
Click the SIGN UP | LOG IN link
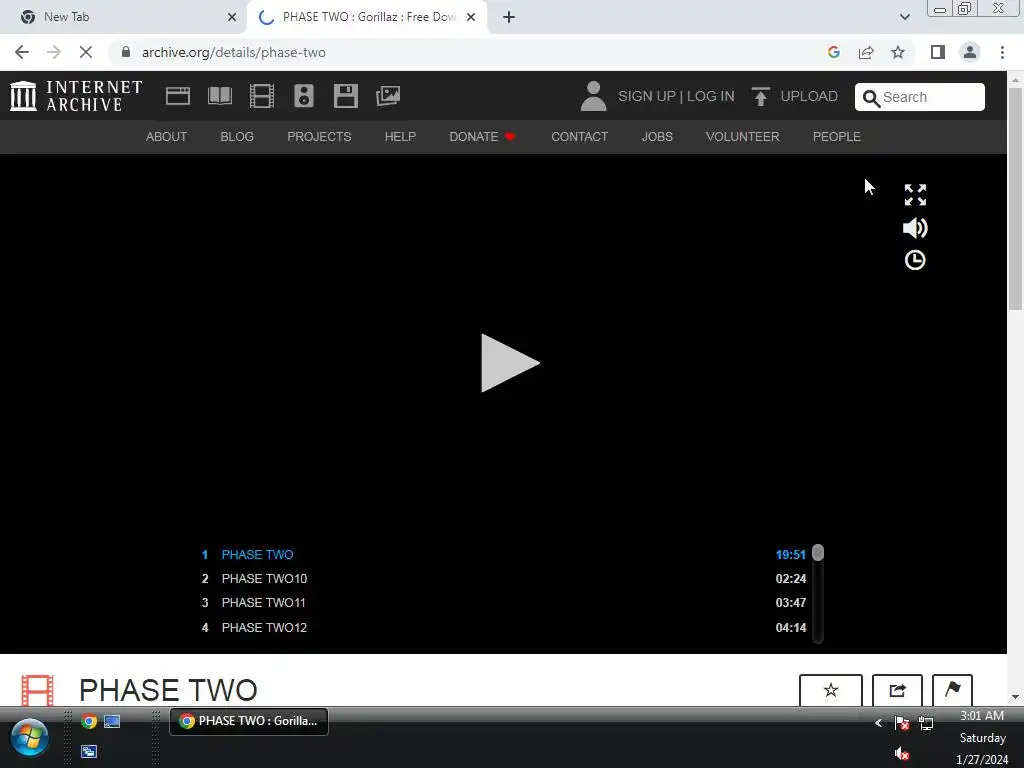(x=676, y=96)
